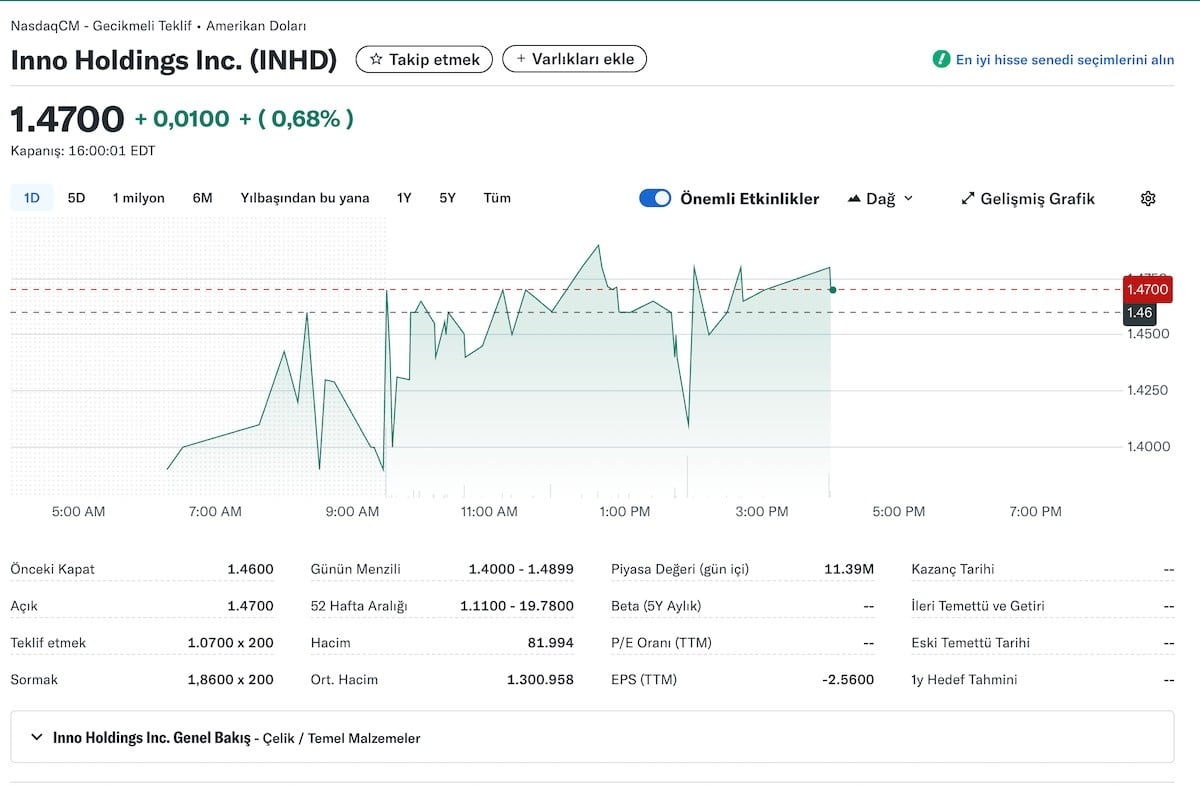Click the green lightning badge icon
The height and width of the screenshot is (785, 1200).
point(941,59)
